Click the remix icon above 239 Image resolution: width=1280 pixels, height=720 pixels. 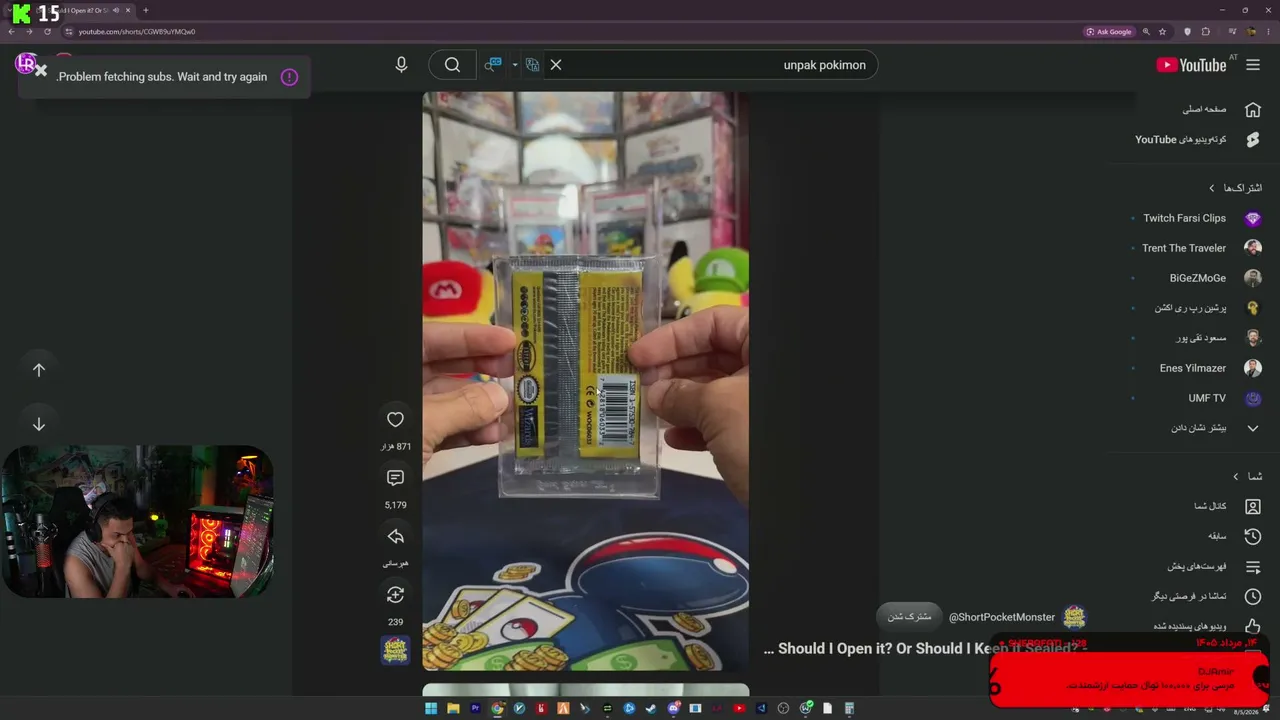coord(395,595)
